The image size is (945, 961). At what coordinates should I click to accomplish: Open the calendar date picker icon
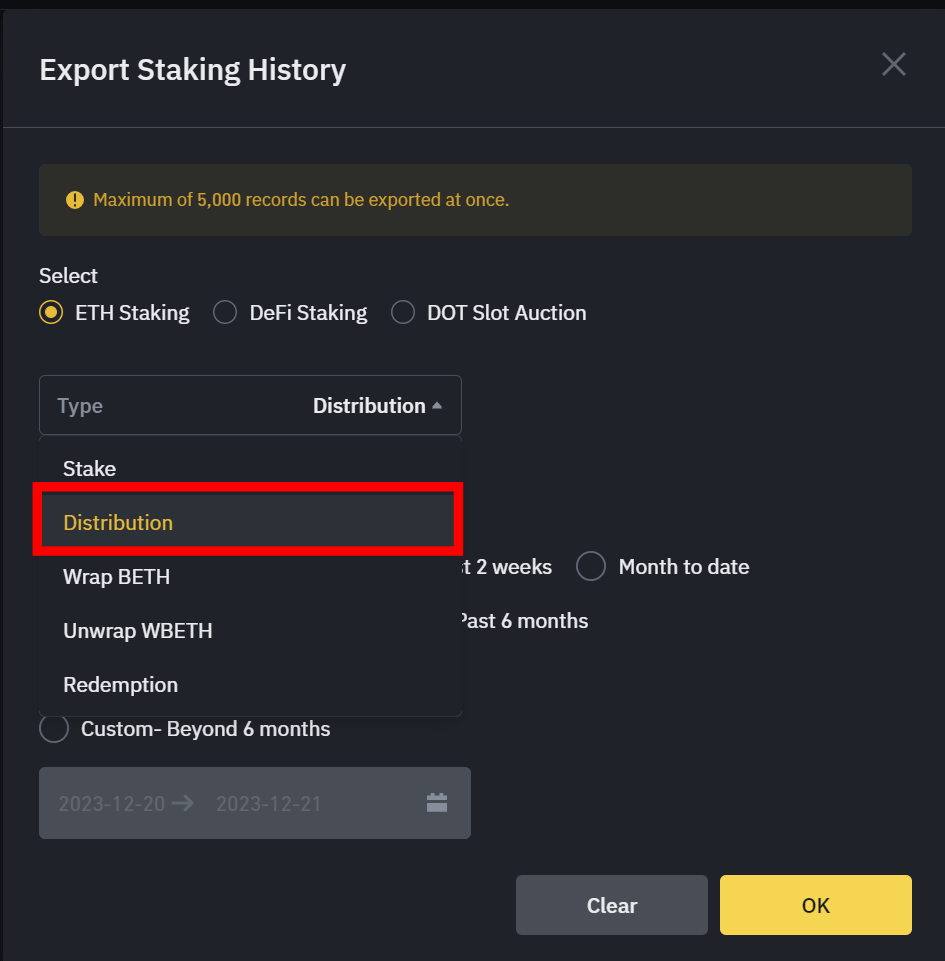436,802
